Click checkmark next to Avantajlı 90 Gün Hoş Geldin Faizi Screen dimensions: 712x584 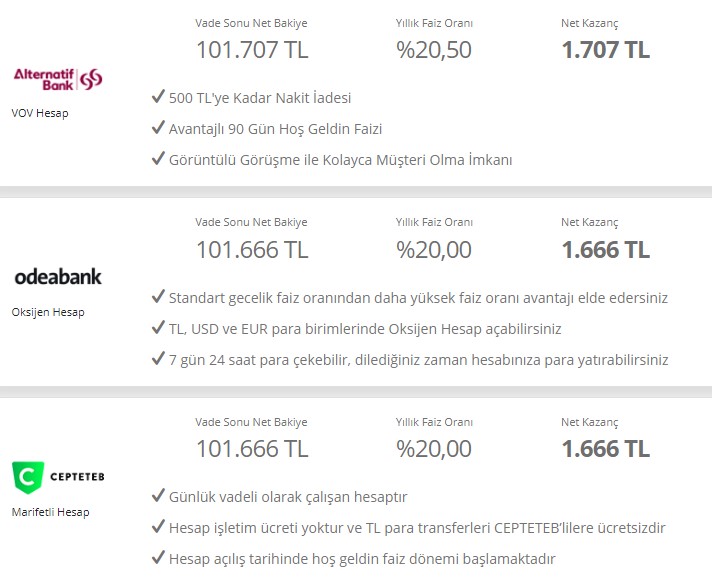tap(158, 128)
